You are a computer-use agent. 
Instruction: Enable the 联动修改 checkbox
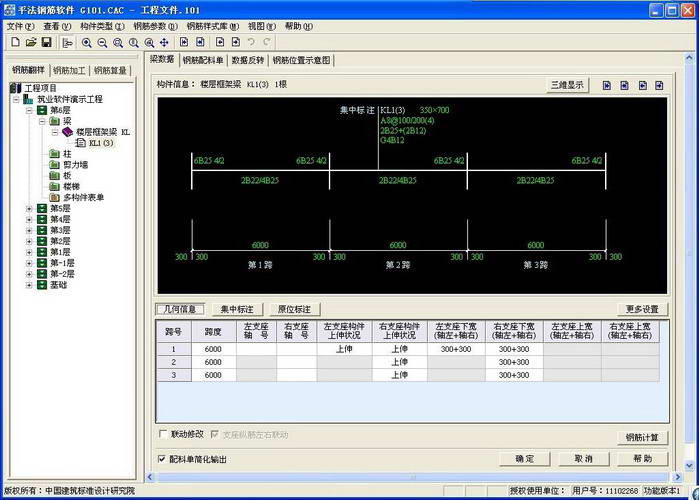pos(164,435)
